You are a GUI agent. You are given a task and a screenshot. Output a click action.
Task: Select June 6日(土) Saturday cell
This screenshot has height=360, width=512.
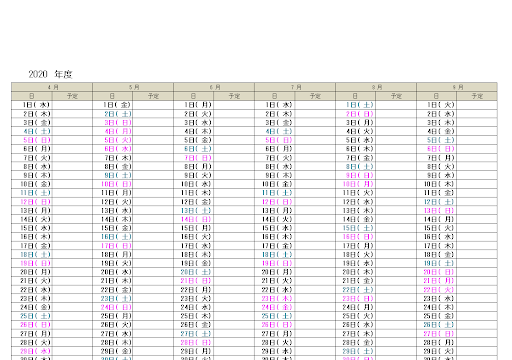click(194, 149)
